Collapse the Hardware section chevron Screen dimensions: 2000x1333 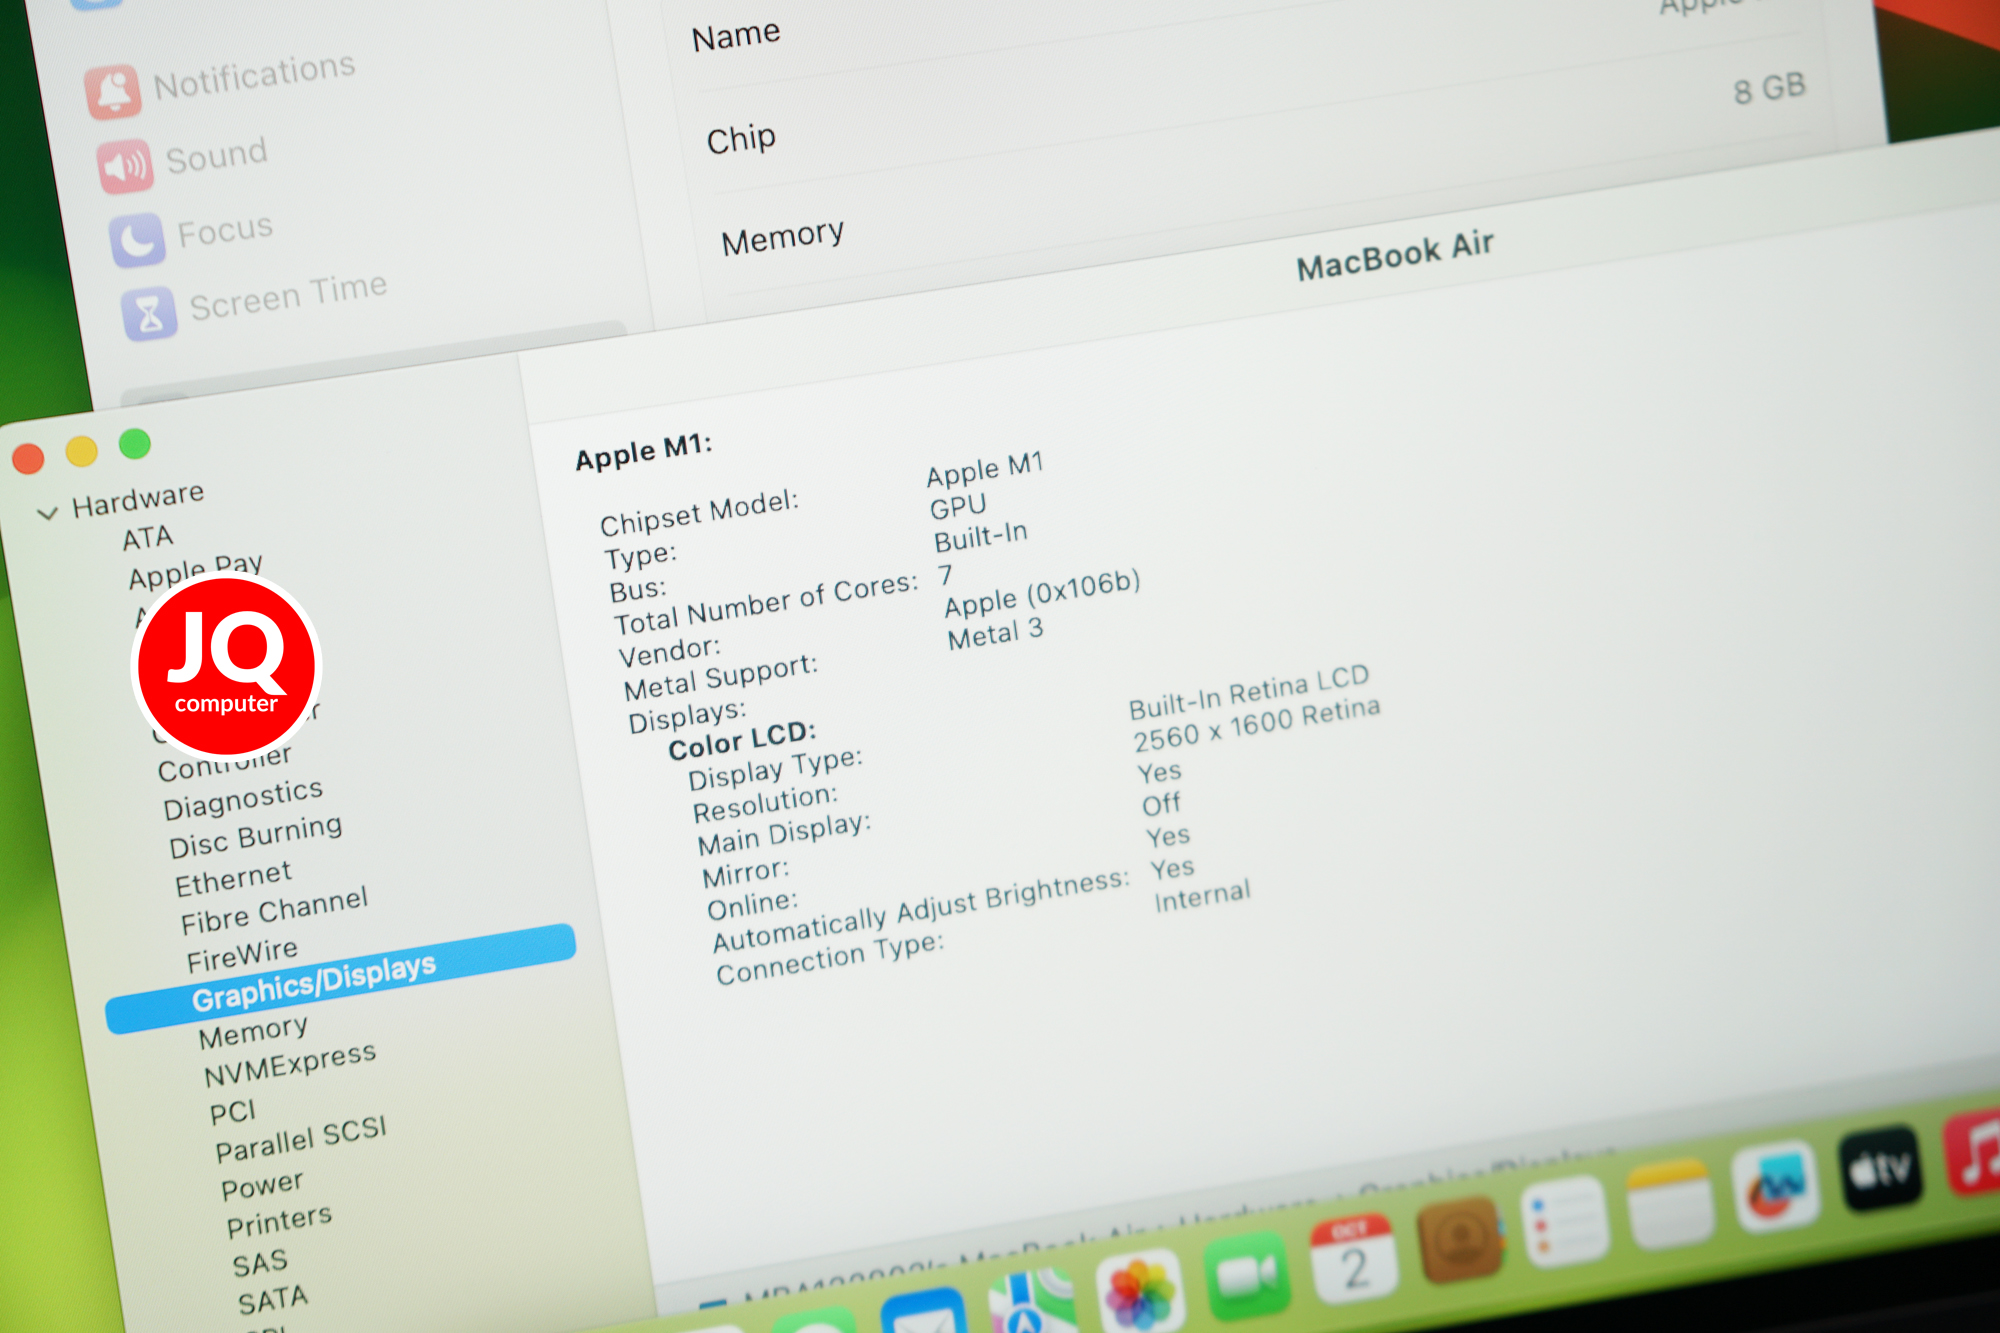tap(47, 514)
